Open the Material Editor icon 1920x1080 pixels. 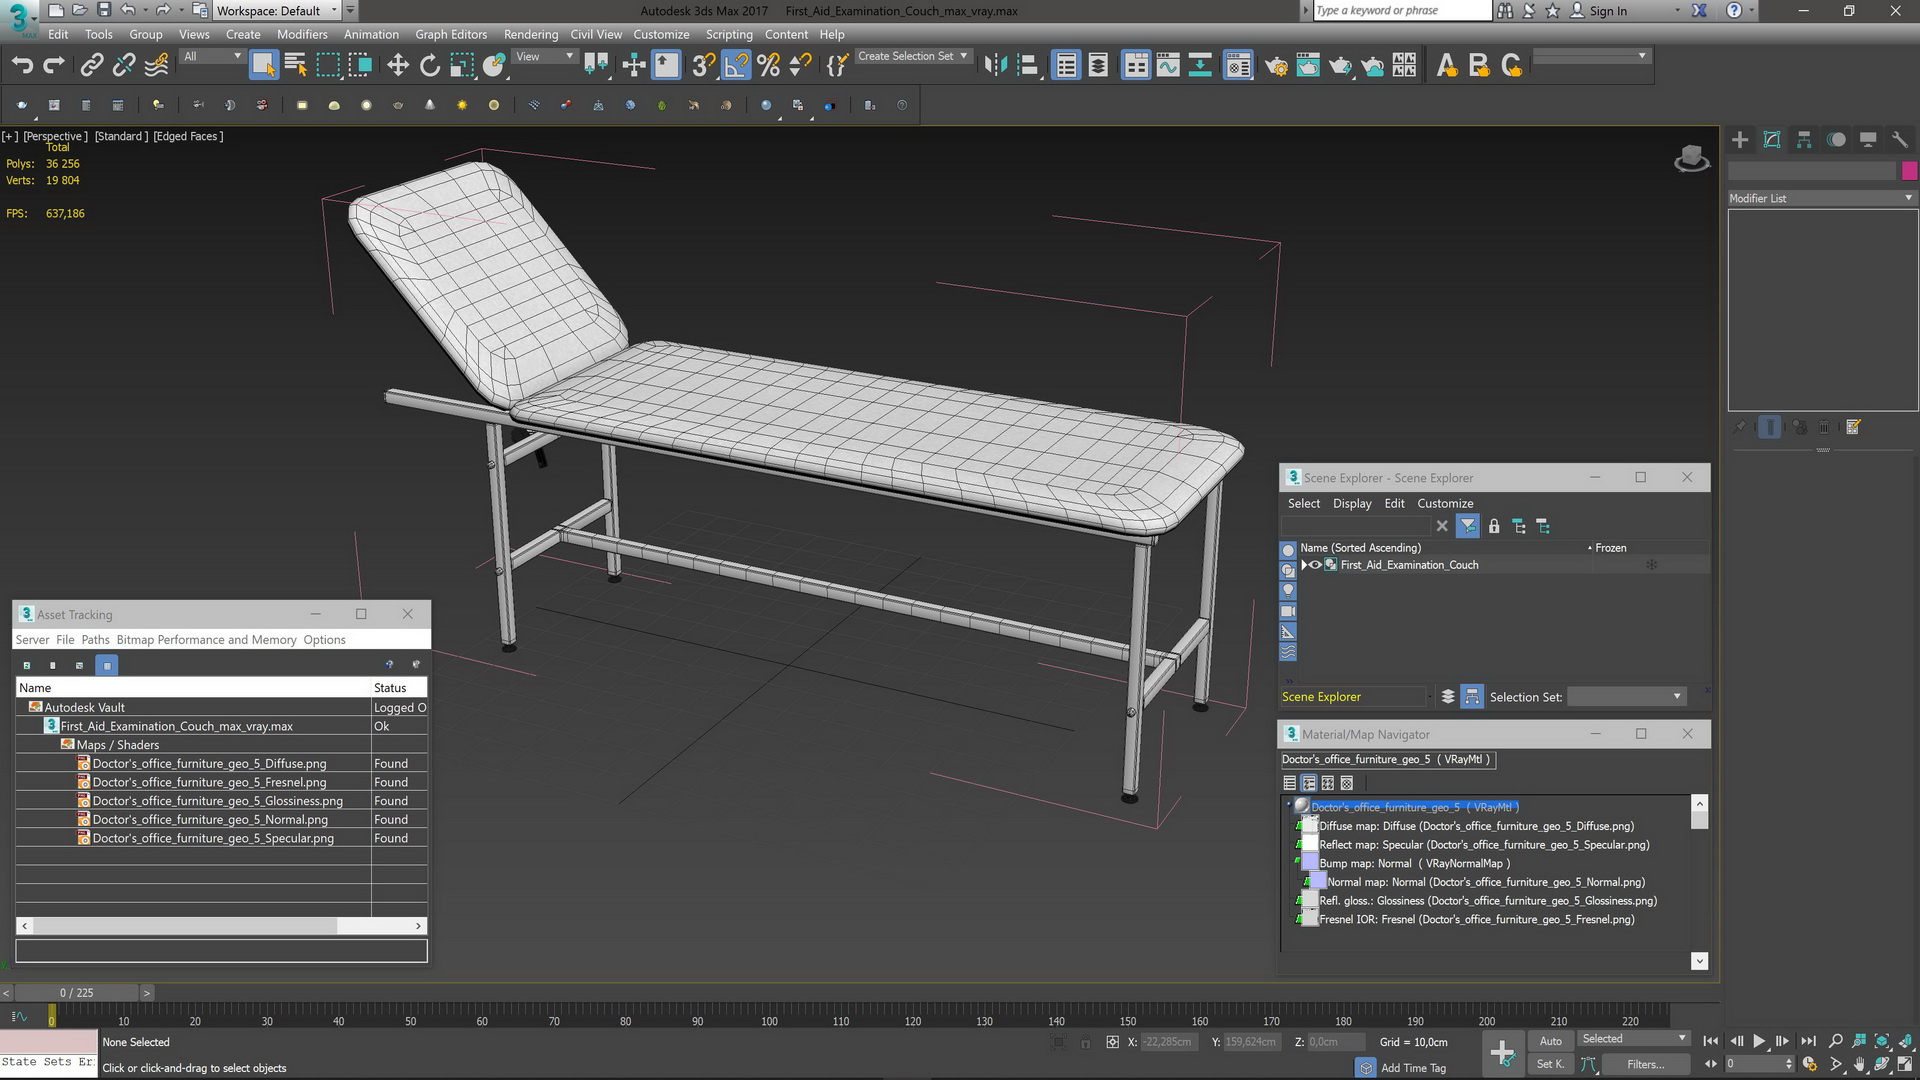pos(1238,66)
